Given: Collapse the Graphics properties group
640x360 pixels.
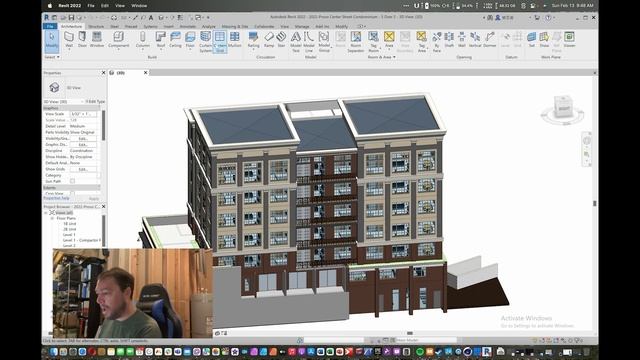Looking at the screenshot, I should 72,108.
